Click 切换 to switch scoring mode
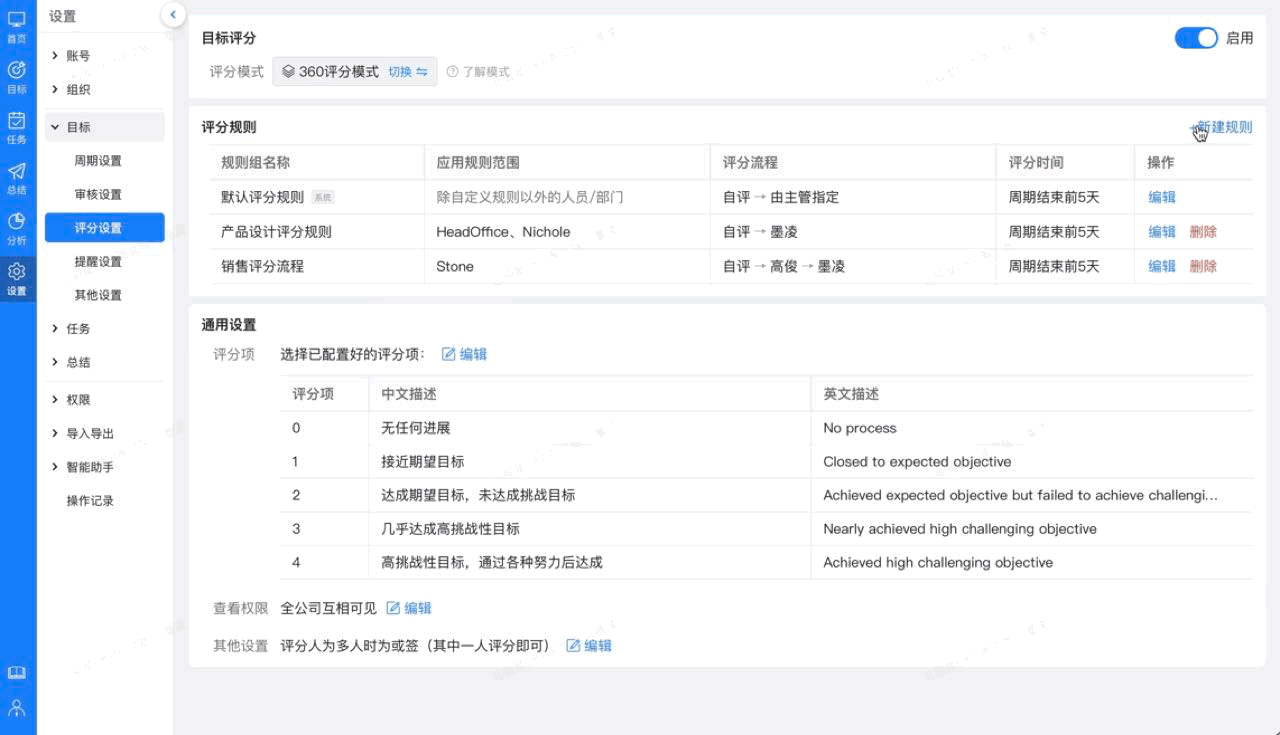Screen dimensions: 1280x735 pos(407,72)
